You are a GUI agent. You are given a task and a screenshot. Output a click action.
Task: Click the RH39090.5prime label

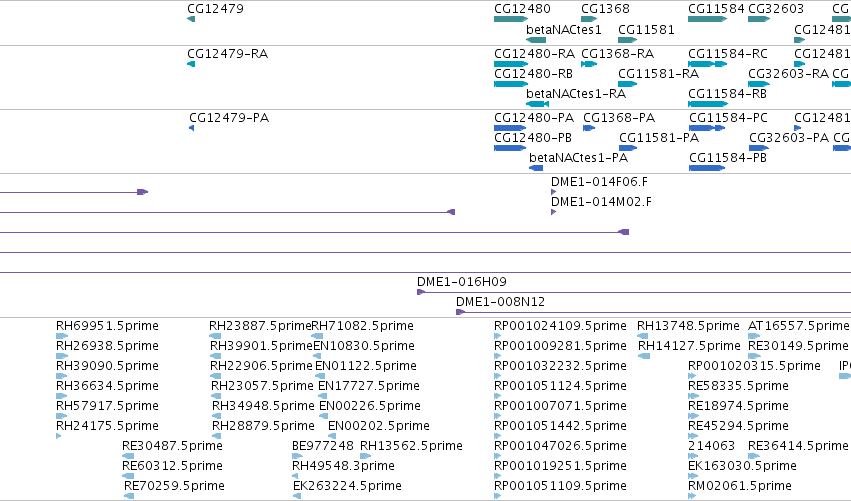(x=107, y=366)
